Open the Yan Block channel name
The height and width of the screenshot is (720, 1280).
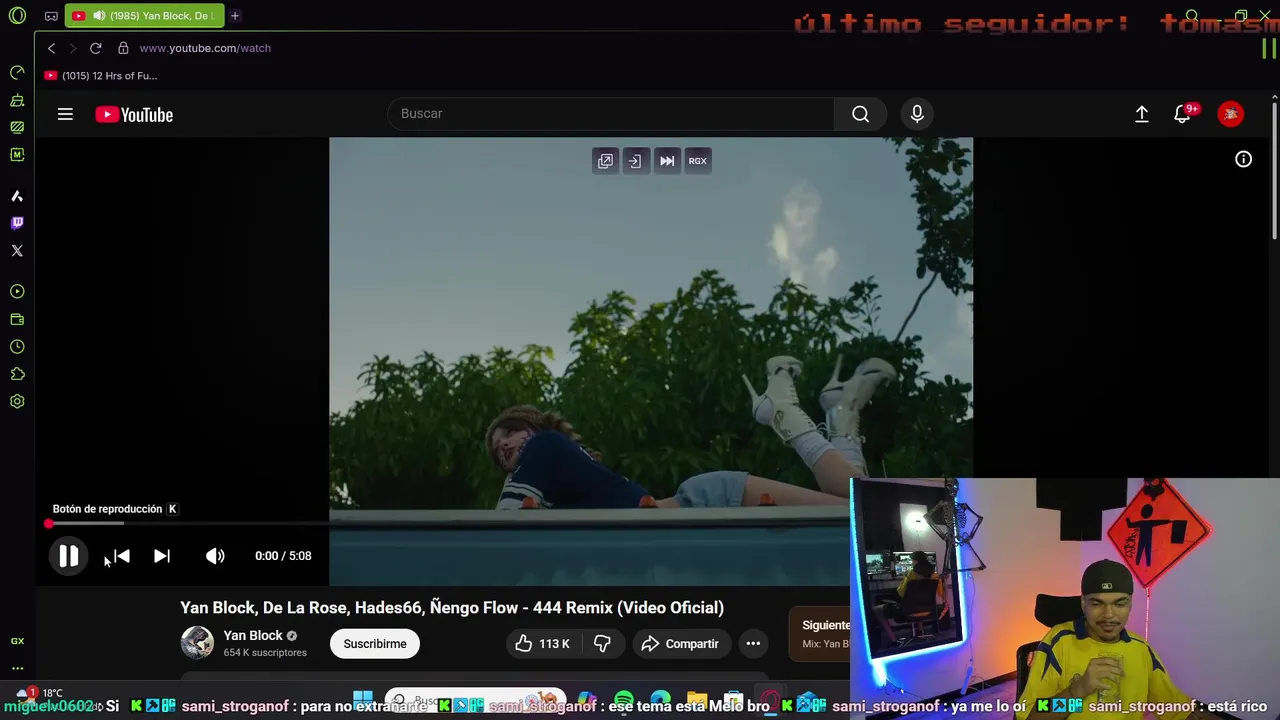(x=253, y=635)
